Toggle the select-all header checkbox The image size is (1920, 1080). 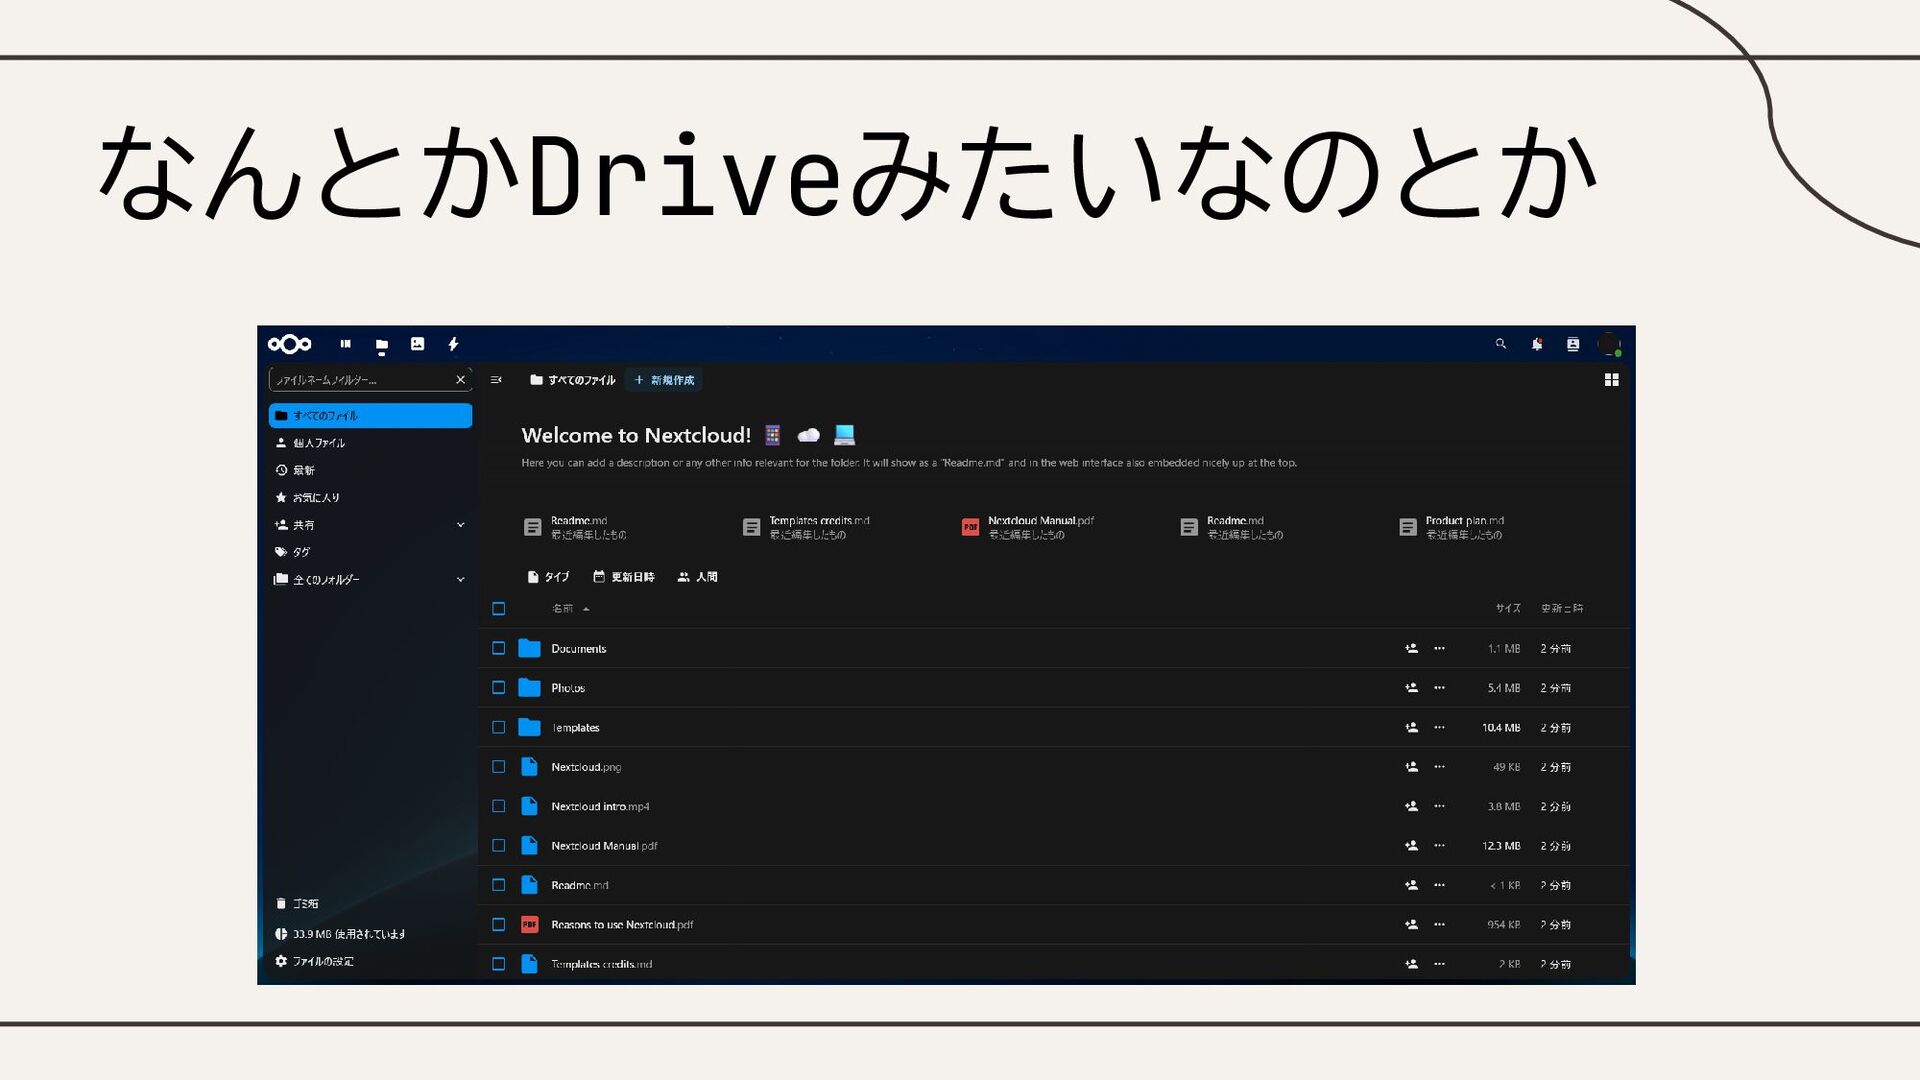click(498, 608)
